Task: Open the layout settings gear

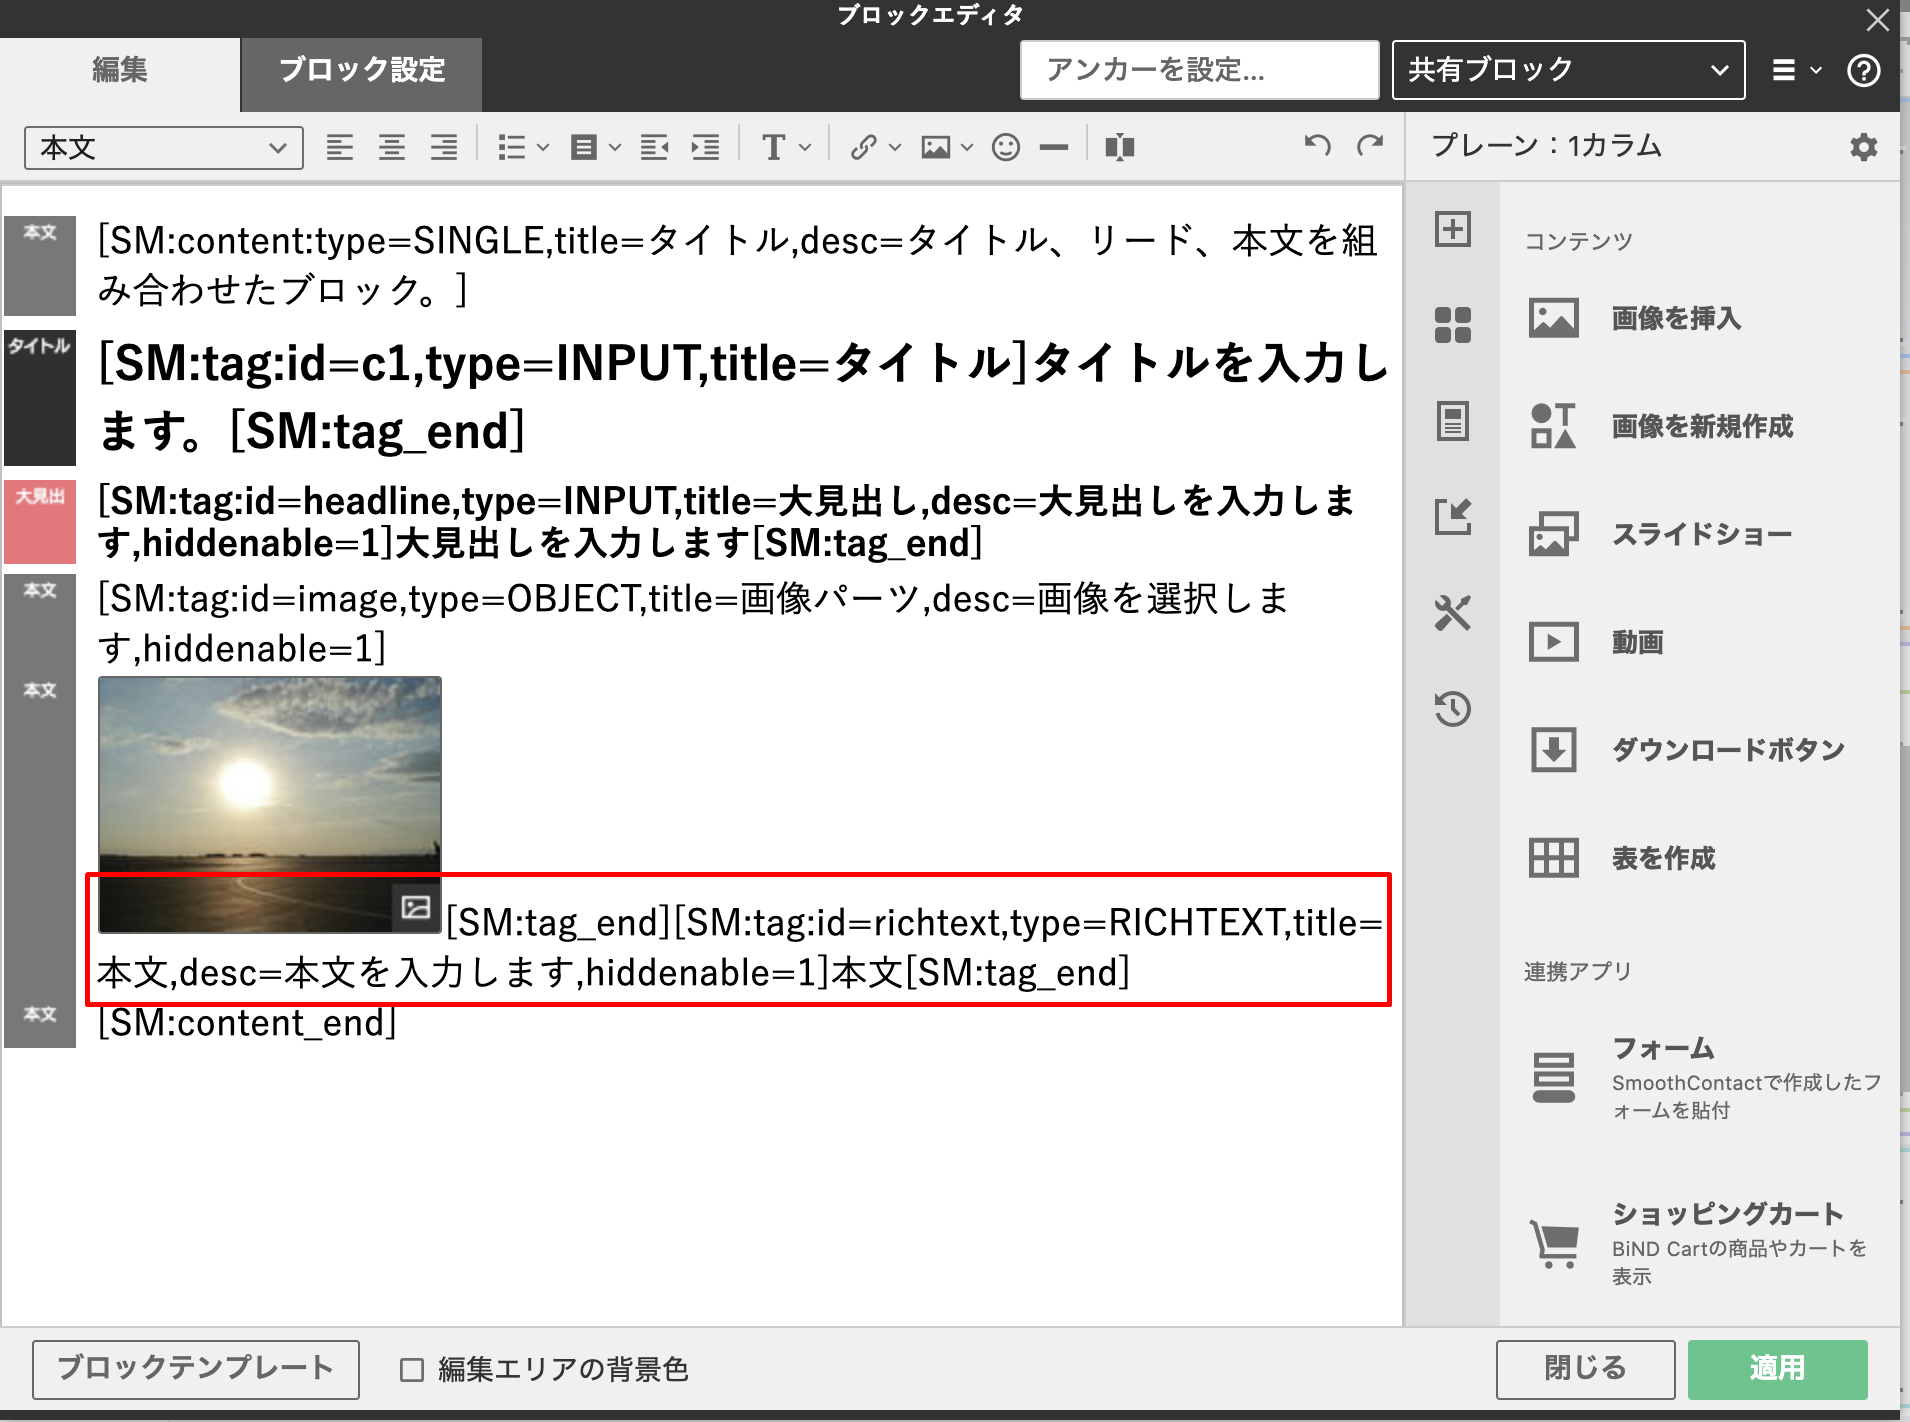Action: (1863, 147)
